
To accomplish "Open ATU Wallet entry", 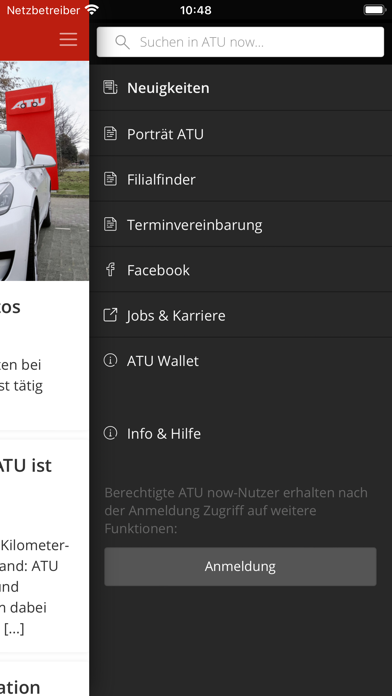I will coord(241,360).
